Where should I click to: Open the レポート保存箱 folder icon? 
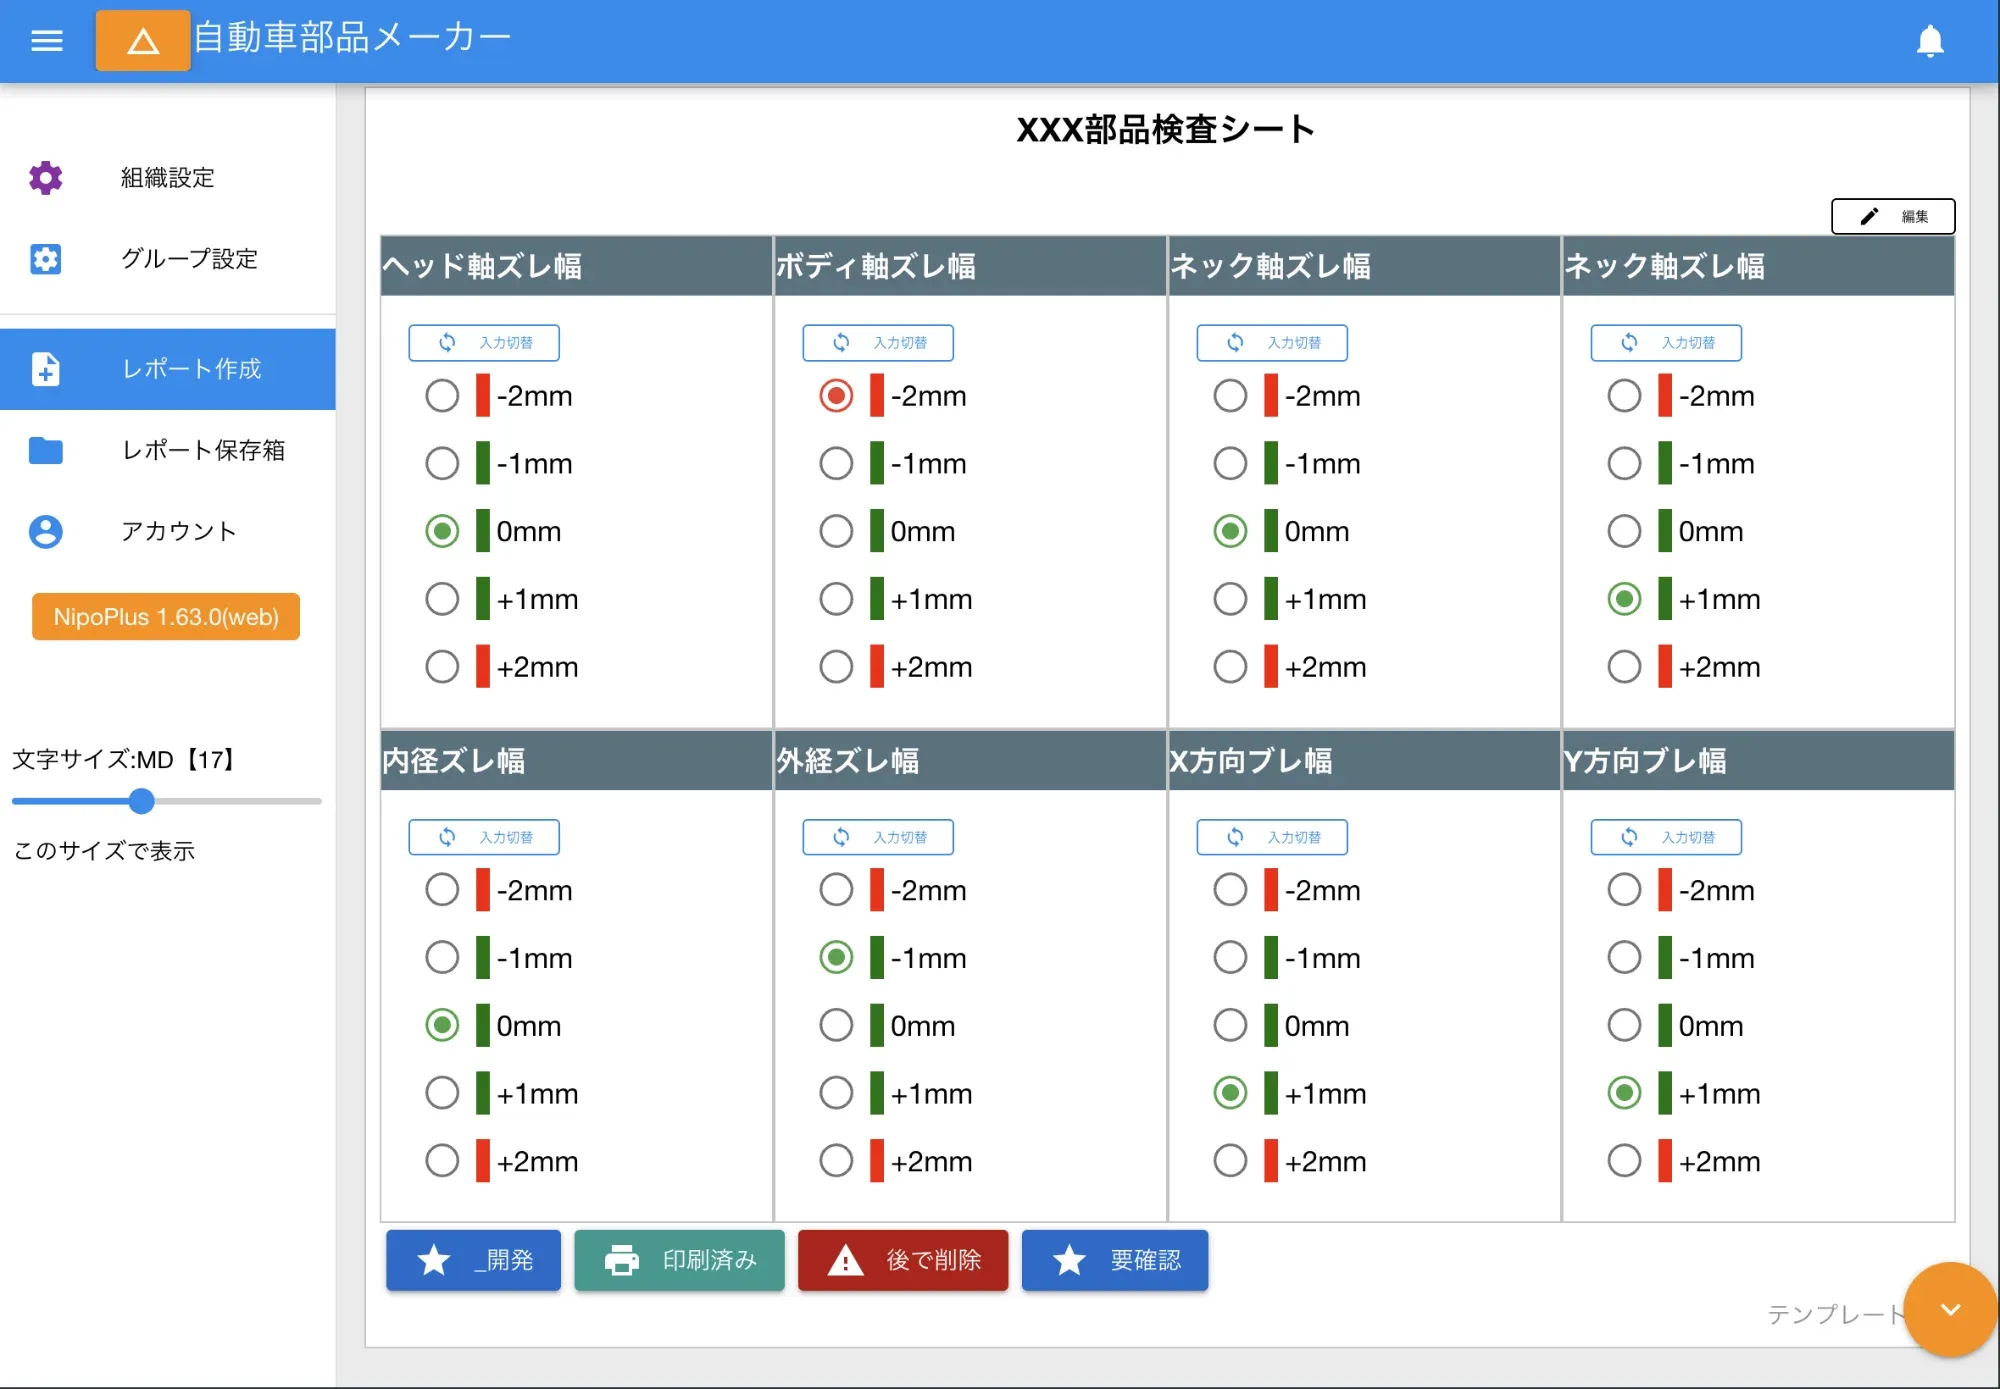click(45, 451)
